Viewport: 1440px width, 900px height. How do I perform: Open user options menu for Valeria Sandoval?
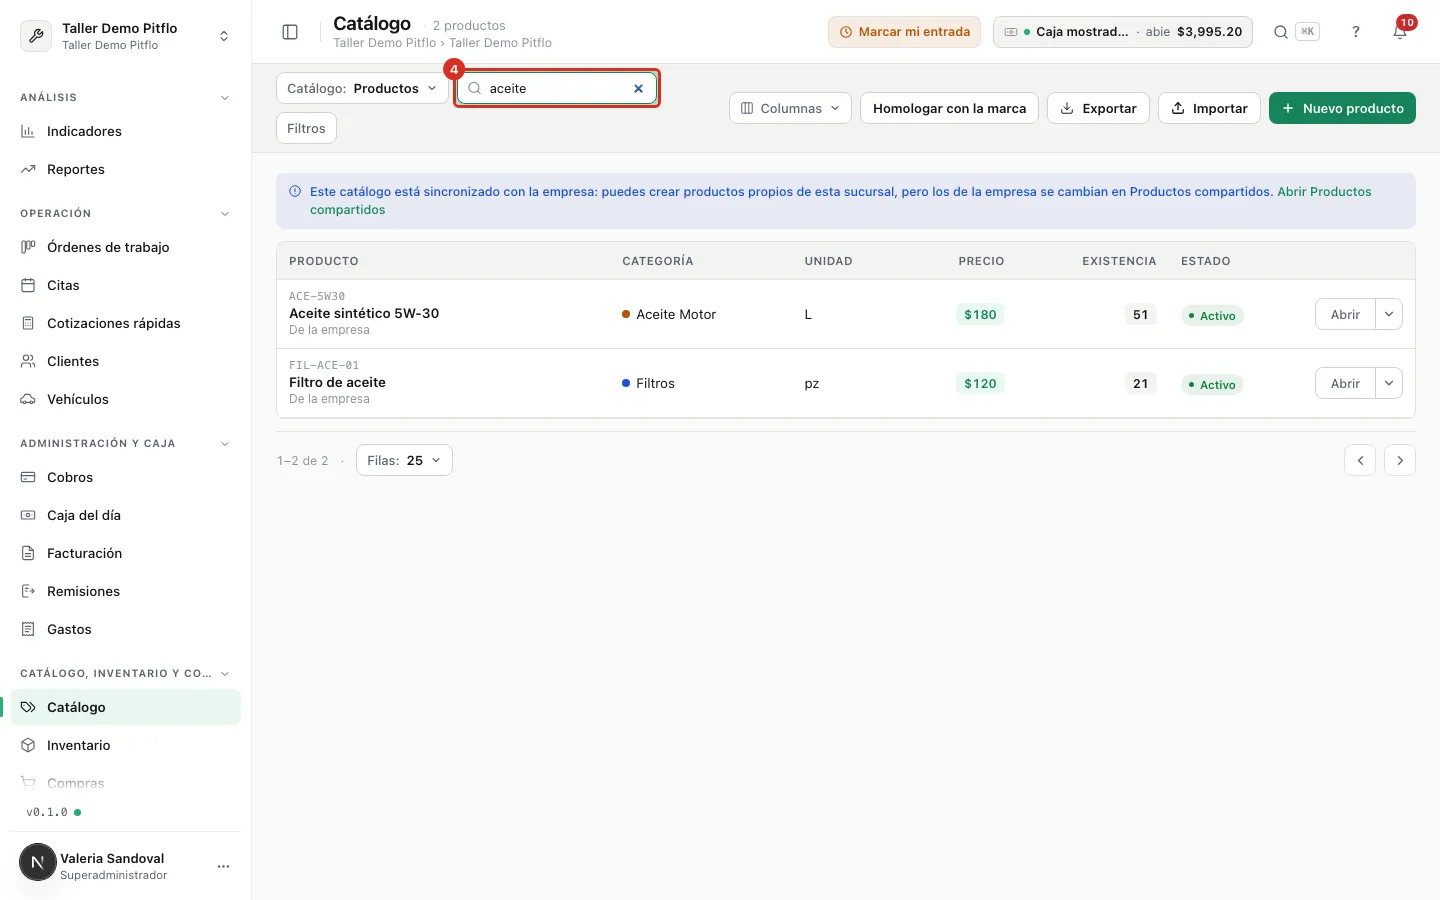(x=223, y=866)
